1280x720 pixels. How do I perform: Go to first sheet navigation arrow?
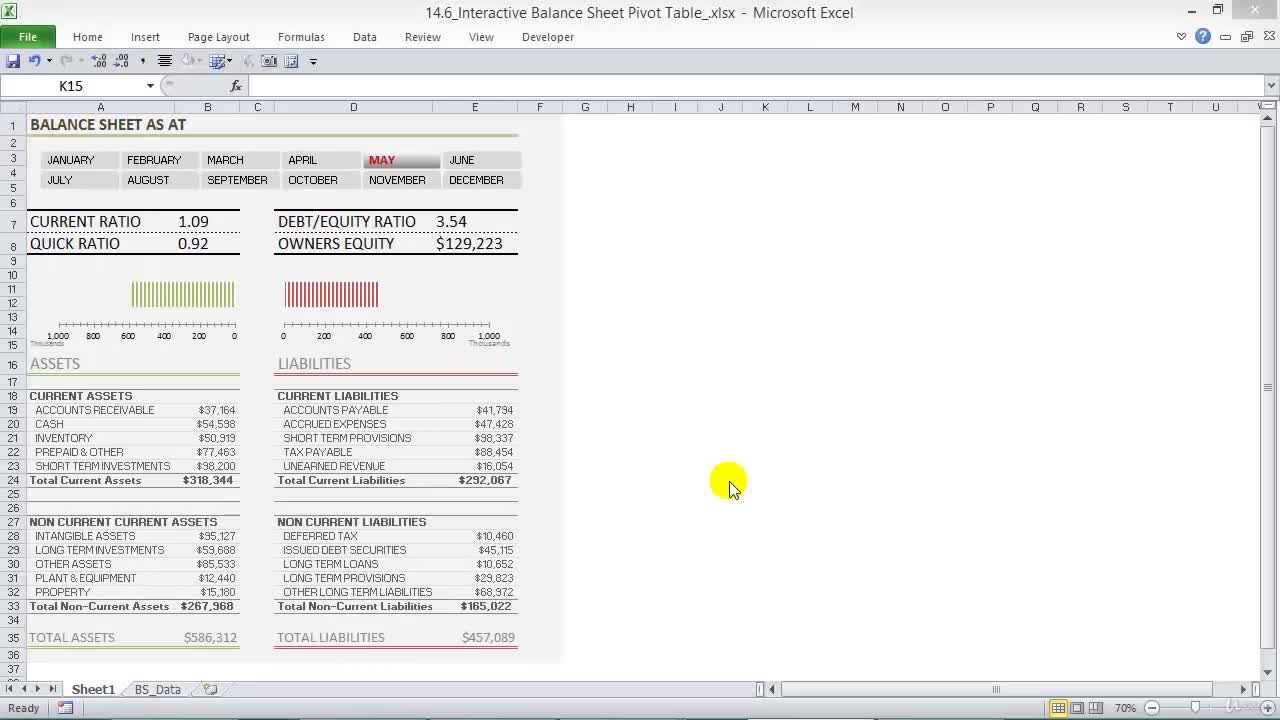[x=10, y=689]
